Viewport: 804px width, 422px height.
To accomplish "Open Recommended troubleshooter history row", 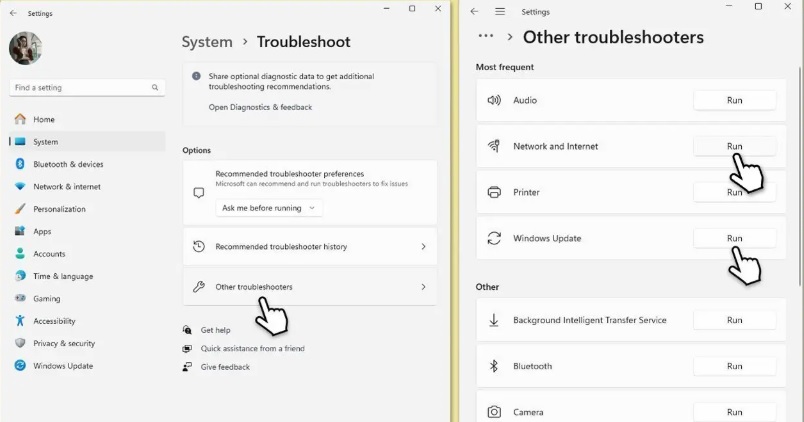I will click(310, 247).
